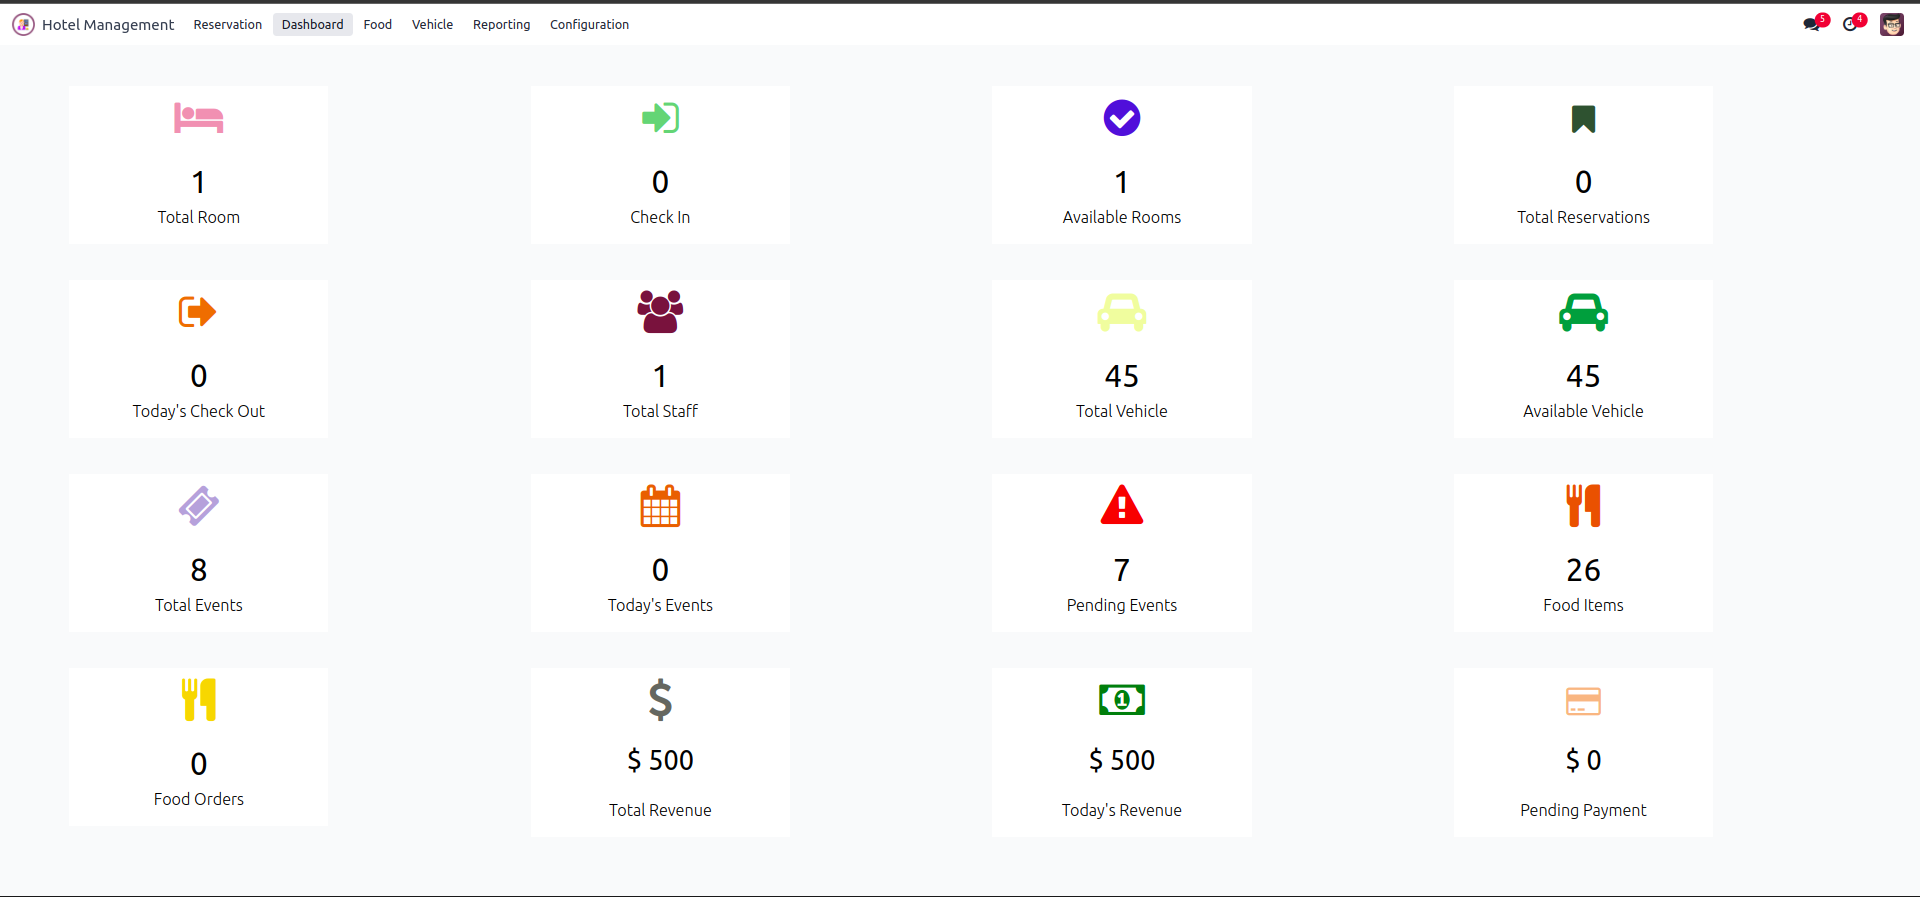The height and width of the screenshot is (897, 1920).
Task: Click the Total Staff people icon
Action: point(660,312)
